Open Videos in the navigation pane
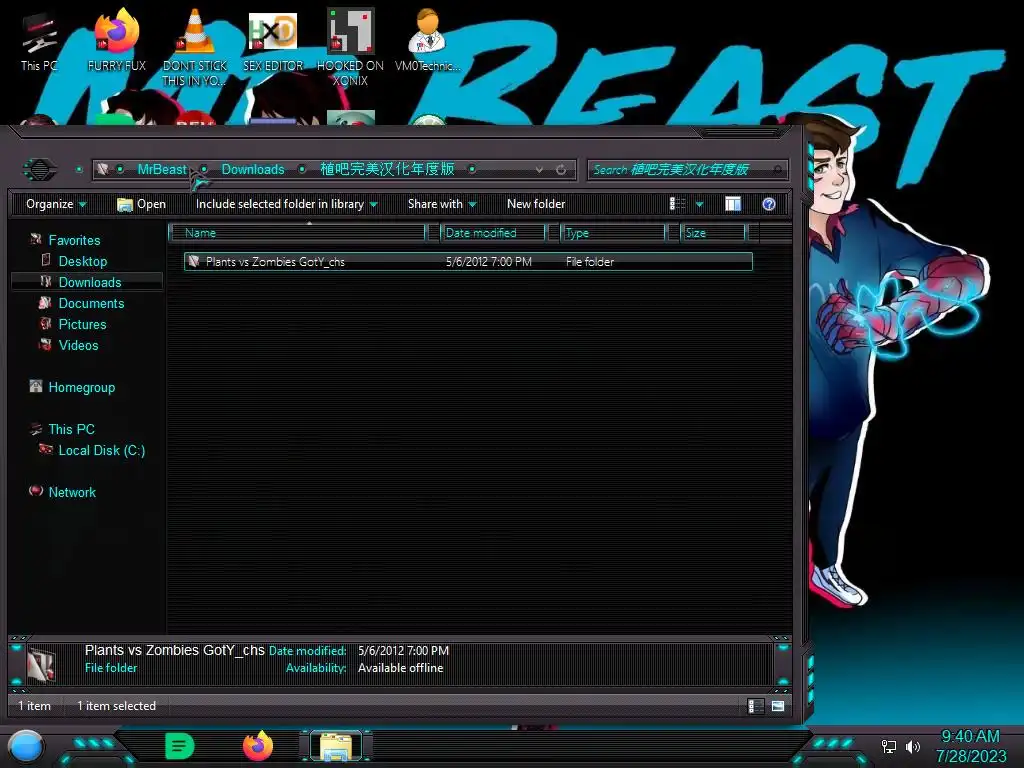 (78, 345)
